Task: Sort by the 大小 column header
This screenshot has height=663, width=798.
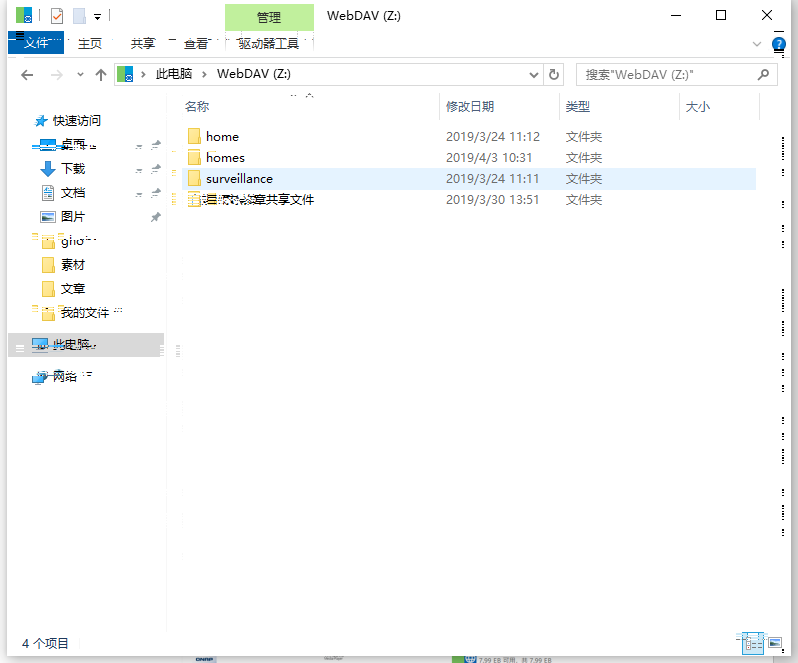Action: pyautogui.click(x=719, y=107)
